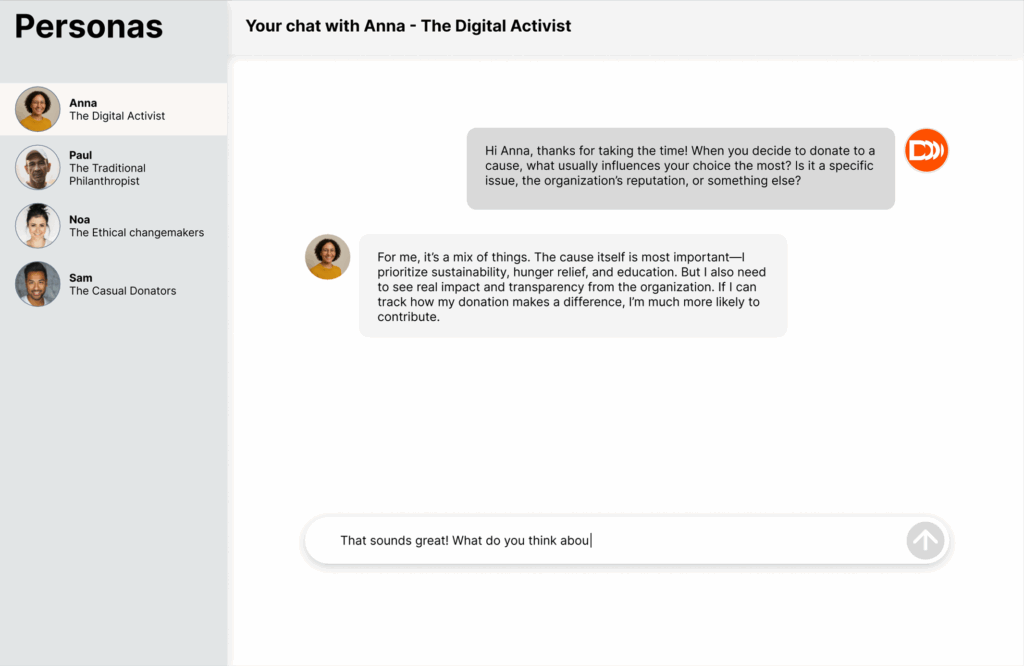The height and width of the screenshot is (666, 1024).
Task: Click the Personas heading
Action: tap(89, 27)
